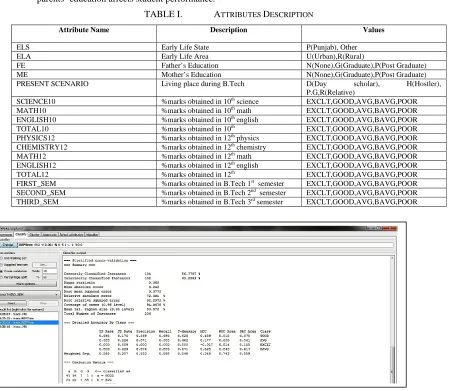The image size is (449, 391).
Task: Click the 'FE' attribute cell
Action: click(84, 65)
